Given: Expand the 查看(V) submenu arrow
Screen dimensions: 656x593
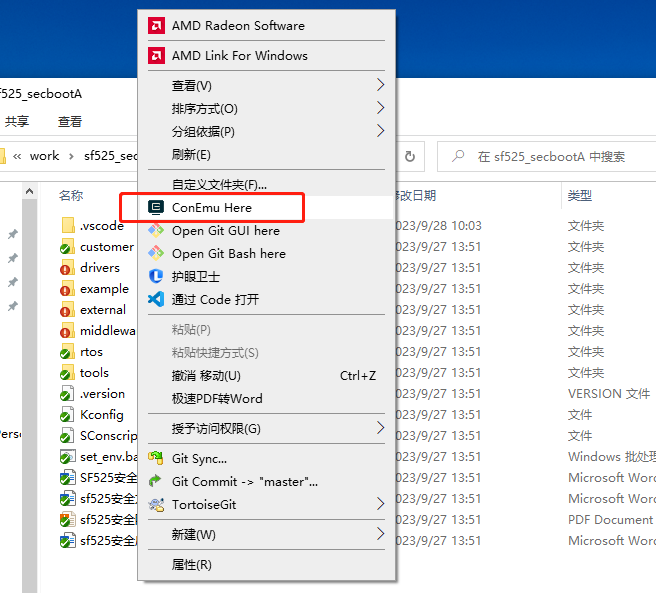Looking at the screenshot, I should (x=380, y=85).
